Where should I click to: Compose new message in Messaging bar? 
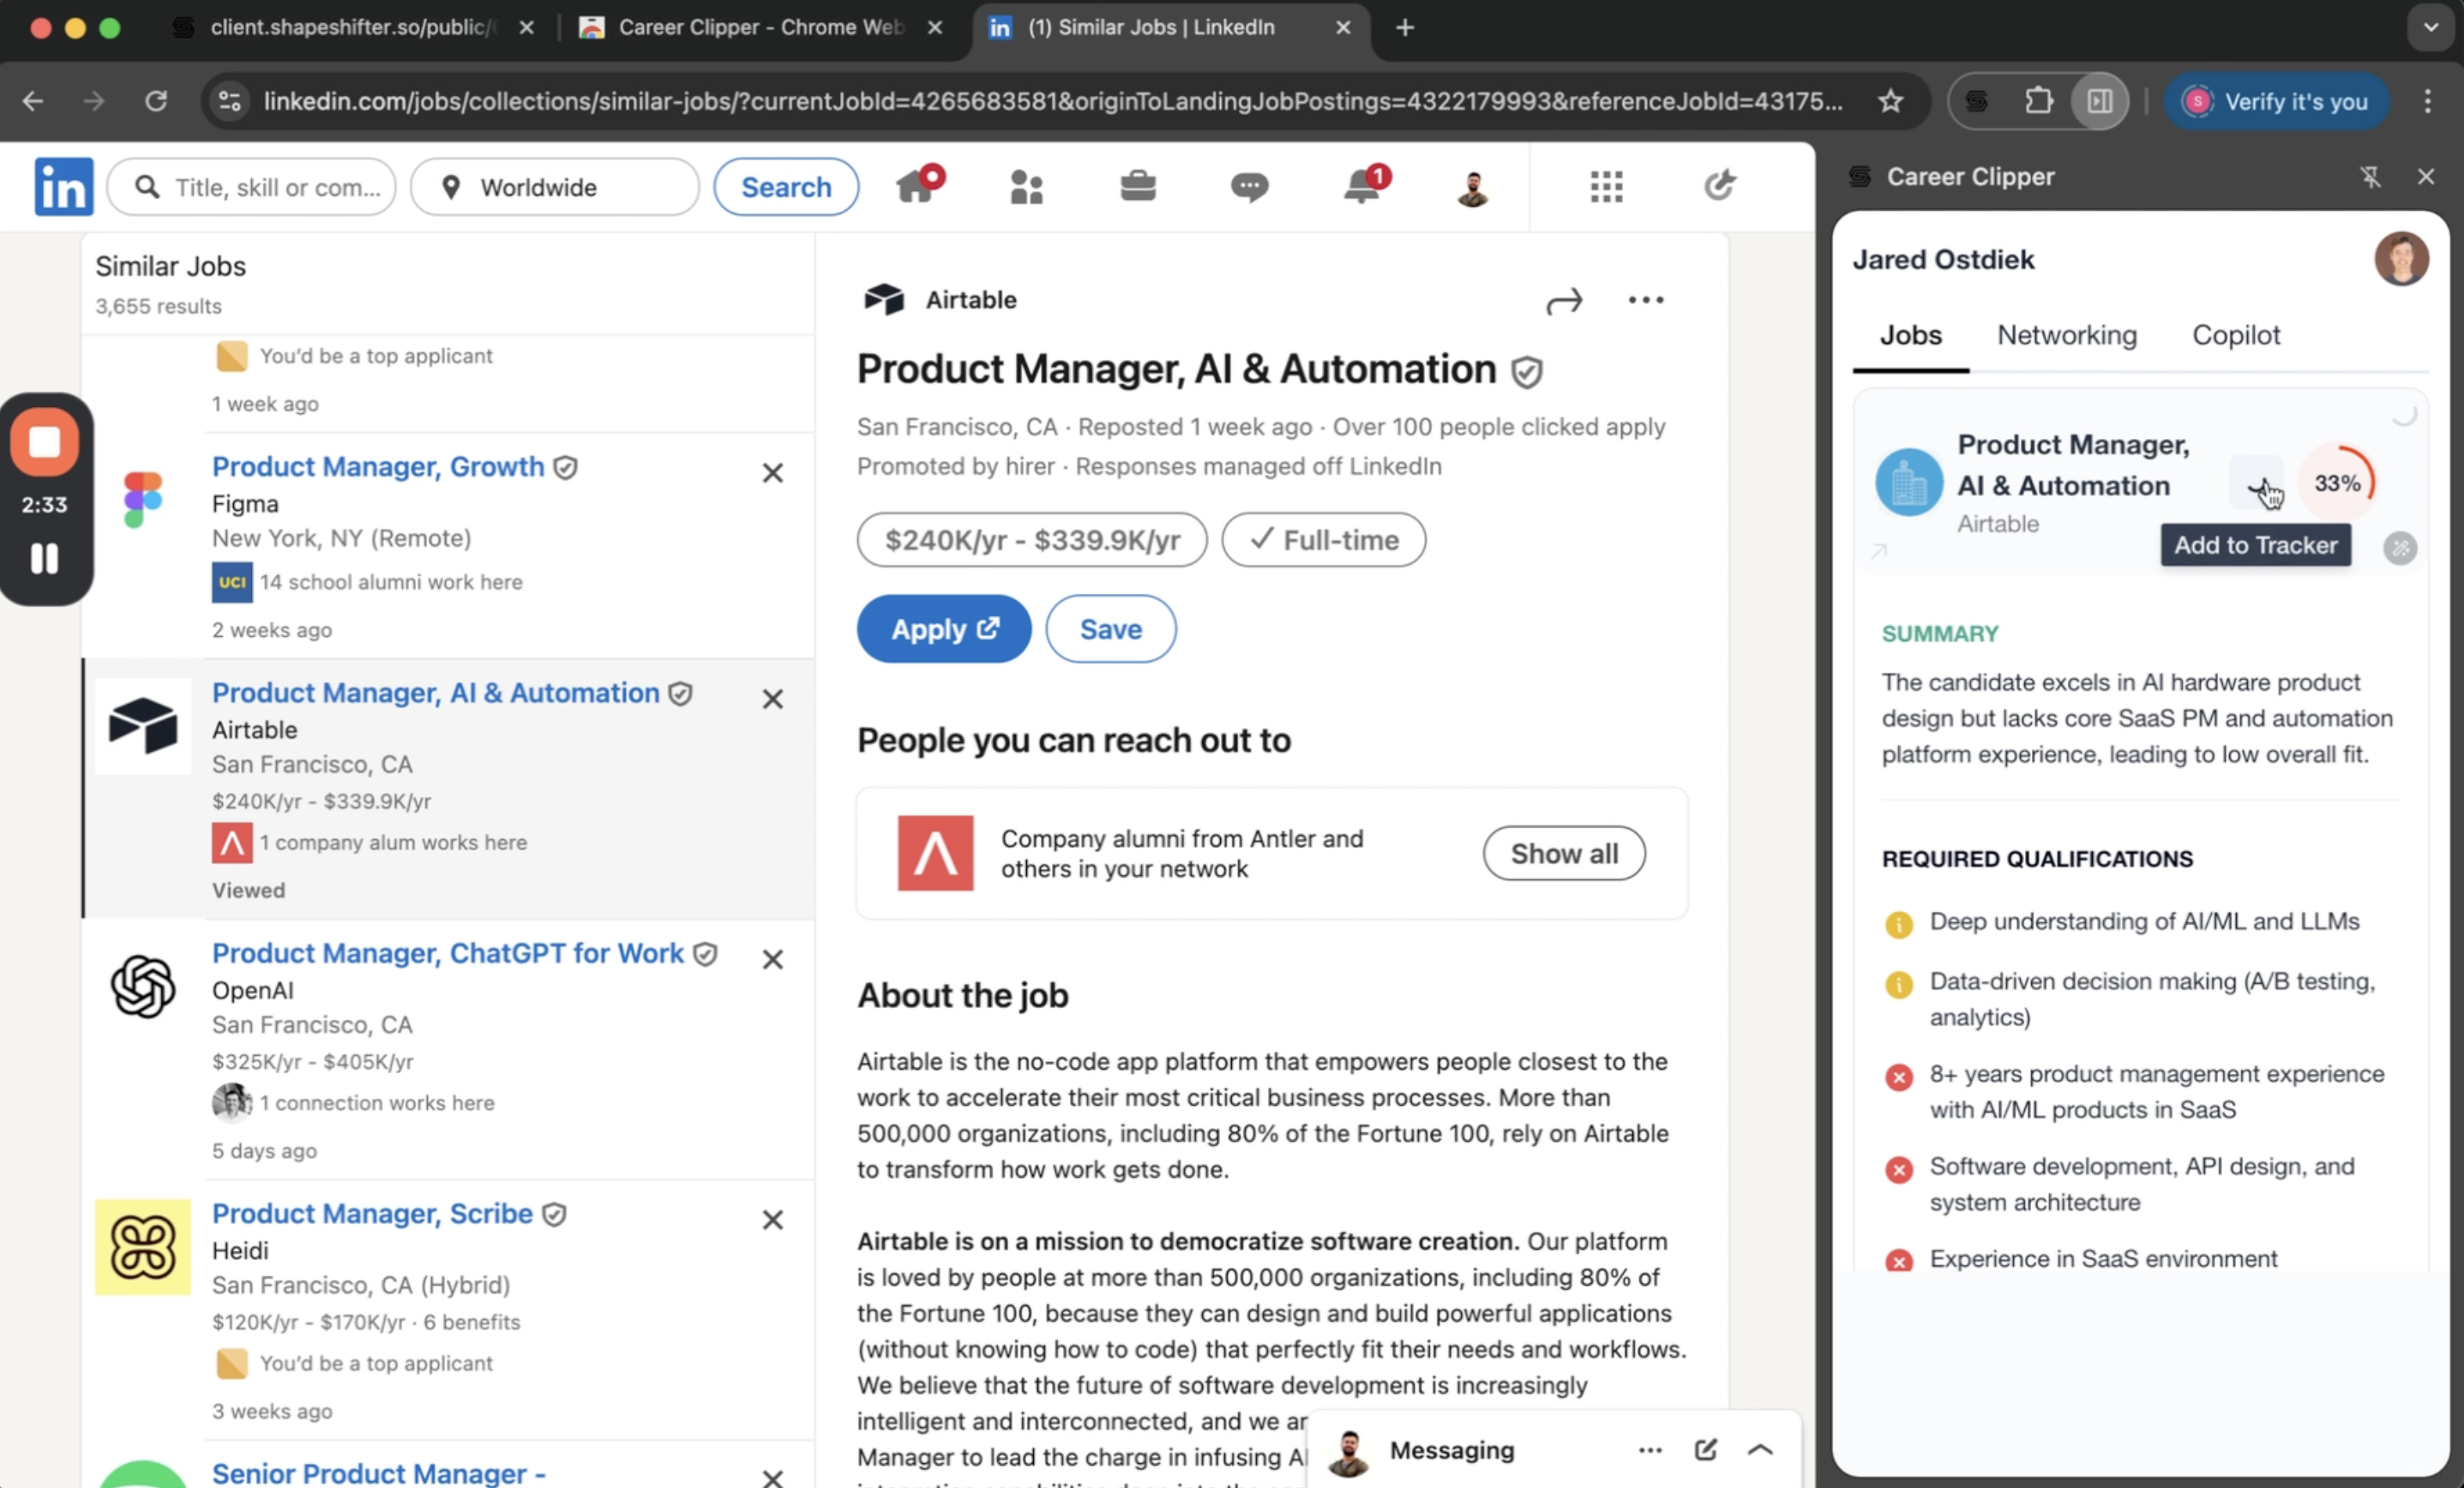click(1705, 1449)
